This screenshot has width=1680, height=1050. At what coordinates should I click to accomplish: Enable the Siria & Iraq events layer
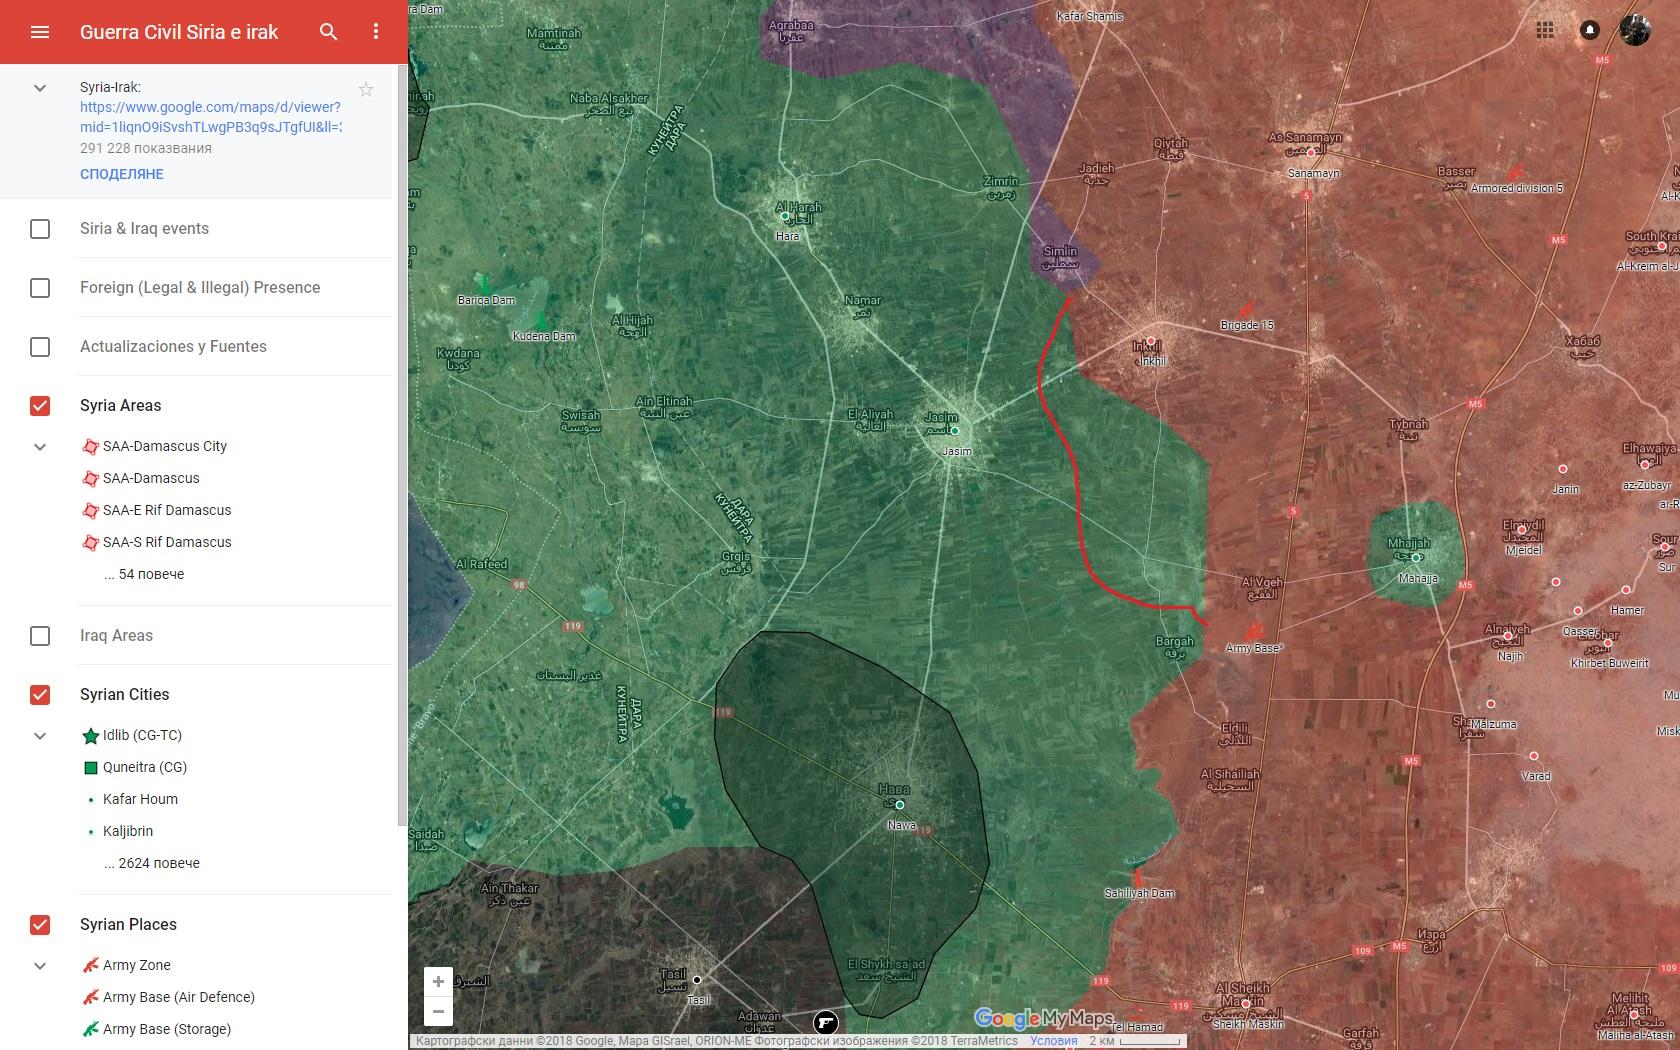40,229
